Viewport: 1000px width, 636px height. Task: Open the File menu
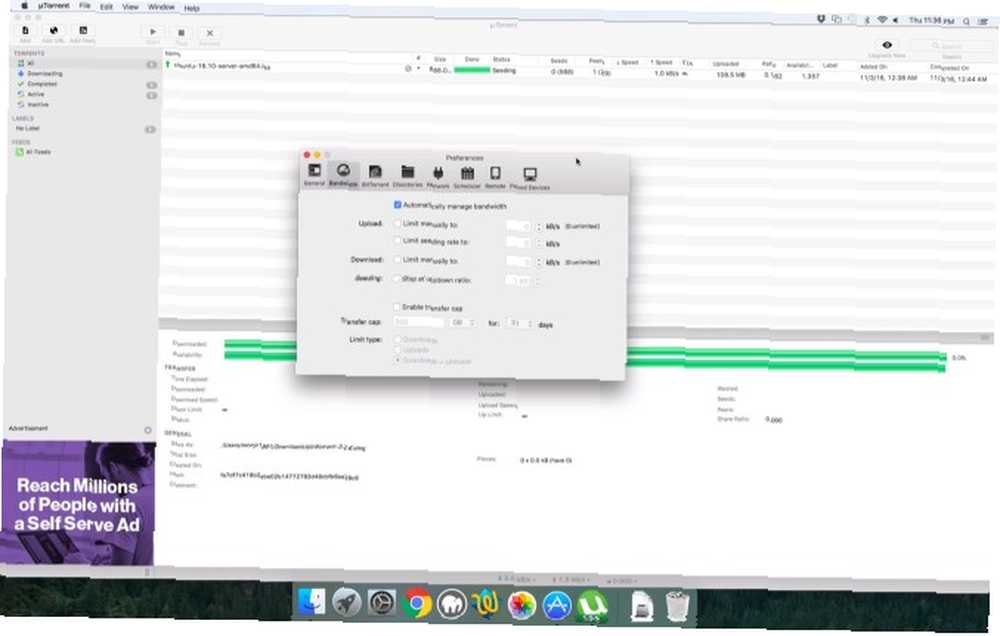(85, 6)
